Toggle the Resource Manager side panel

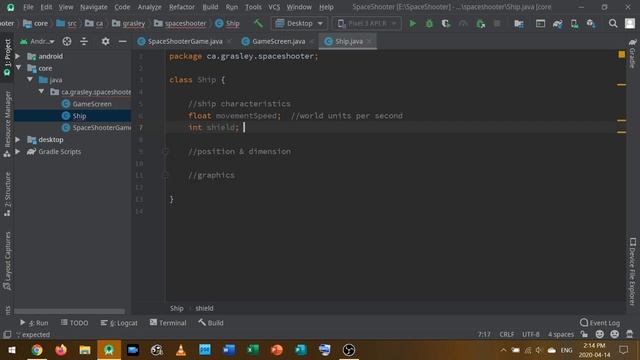[x=7, y=124]
